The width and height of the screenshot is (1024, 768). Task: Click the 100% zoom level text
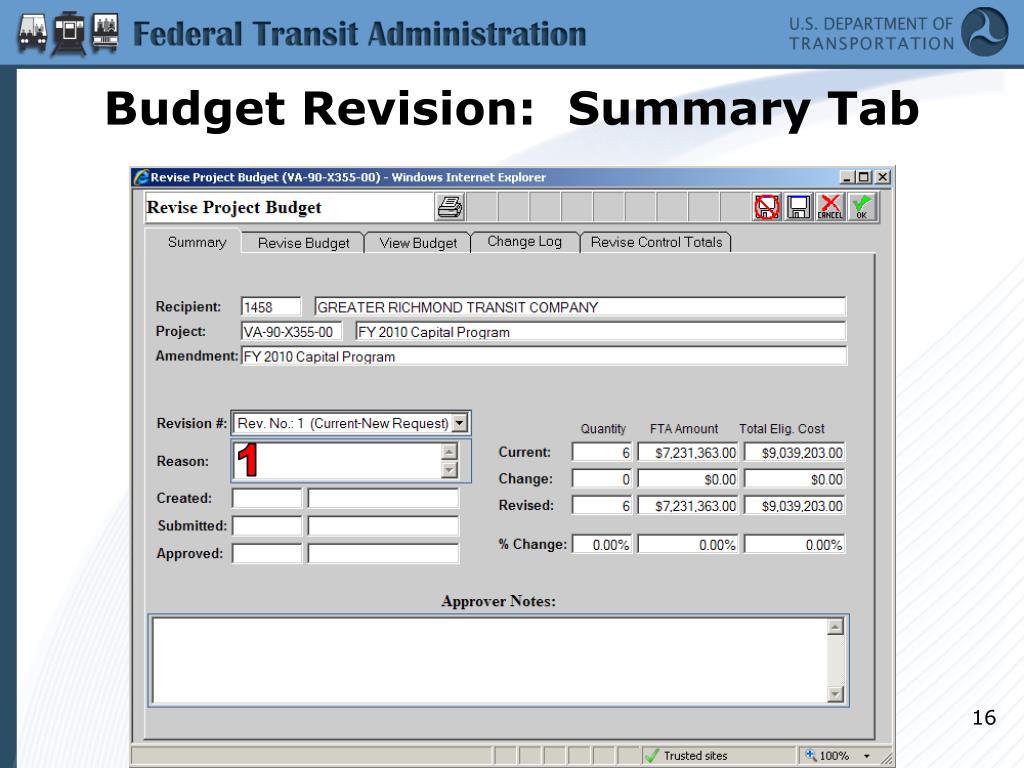point(834,756)
